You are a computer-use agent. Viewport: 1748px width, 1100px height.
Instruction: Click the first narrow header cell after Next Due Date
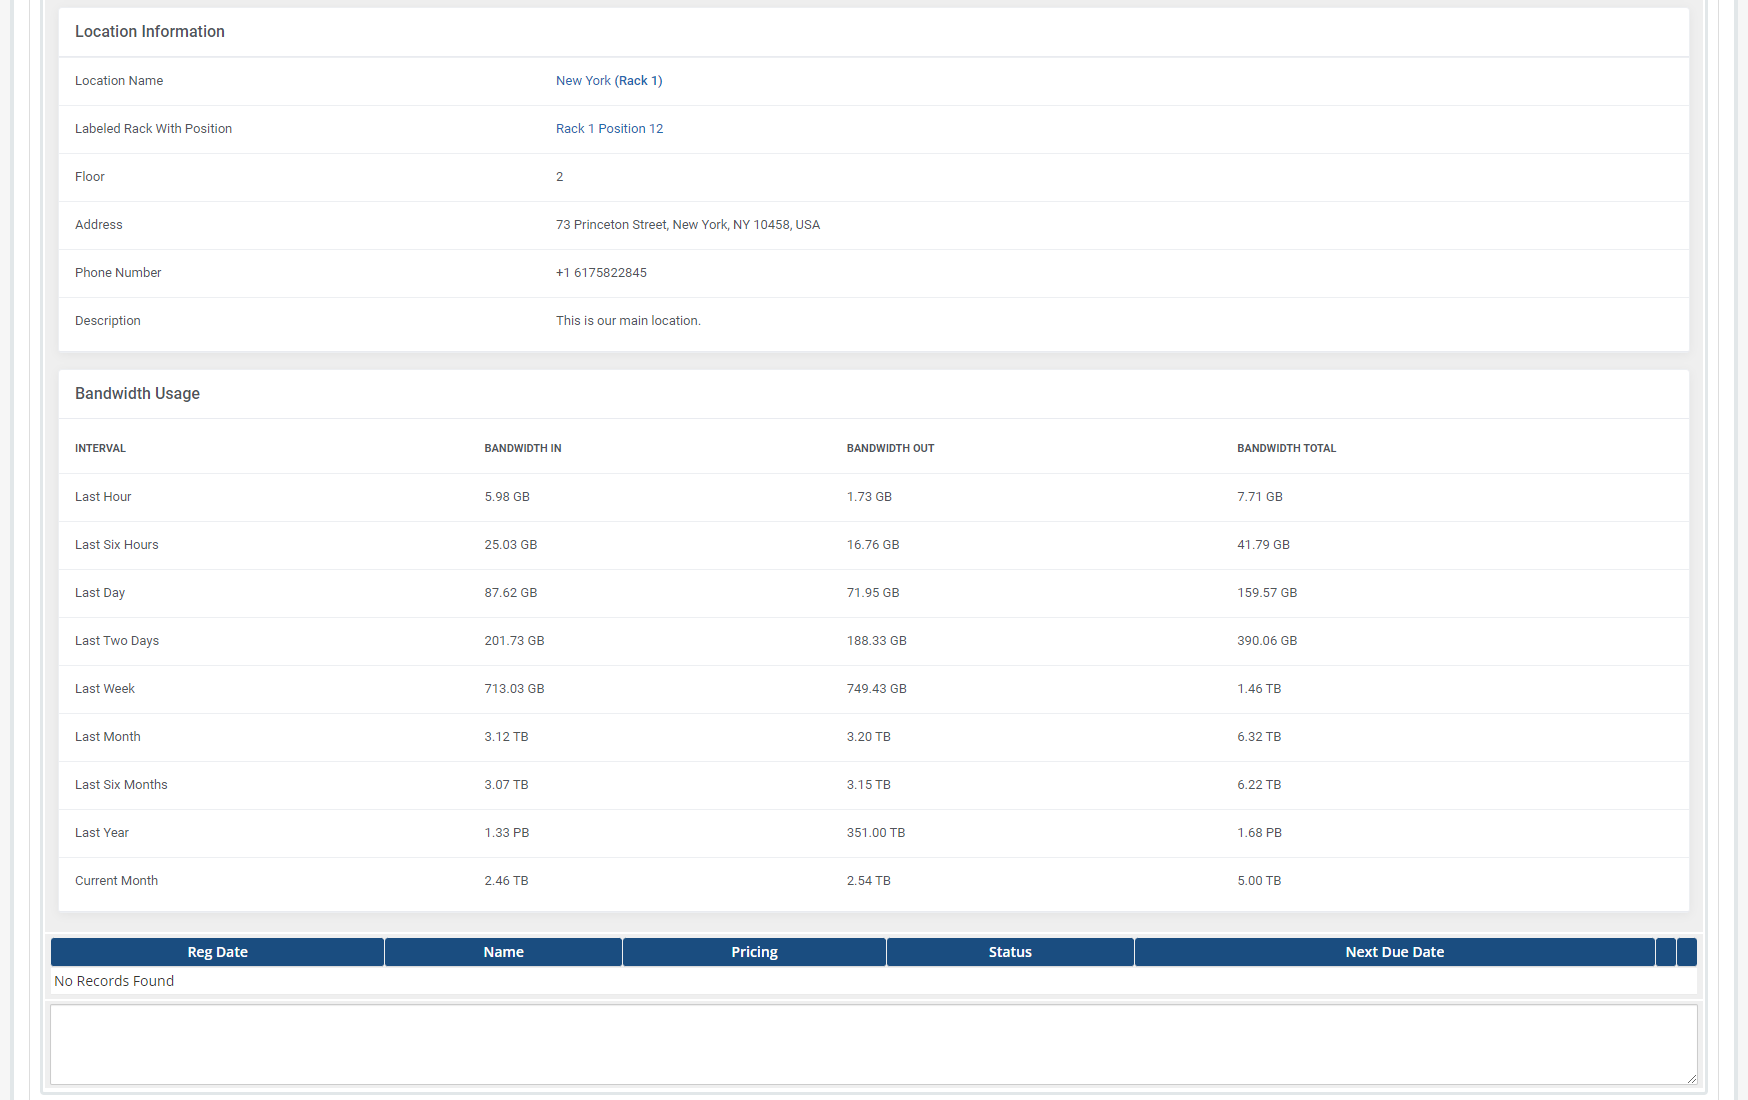[x=1664, y=952]
